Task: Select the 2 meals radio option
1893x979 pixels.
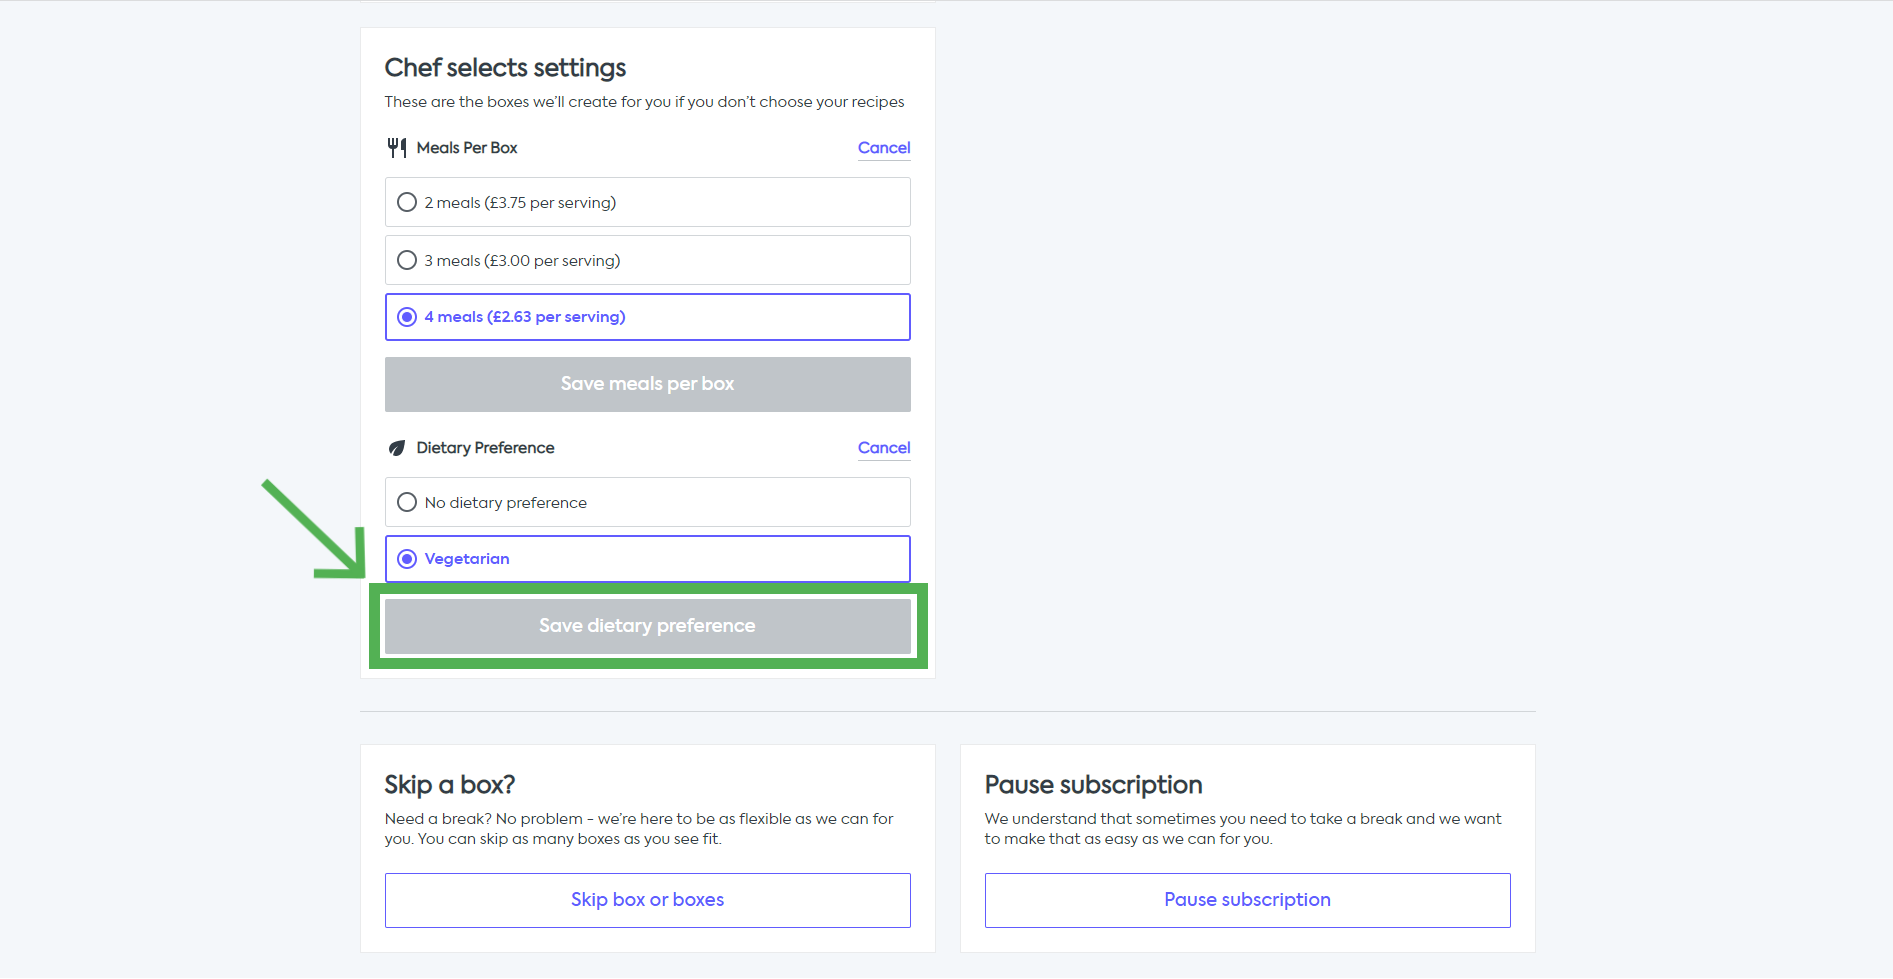Action: click(647, 202)
